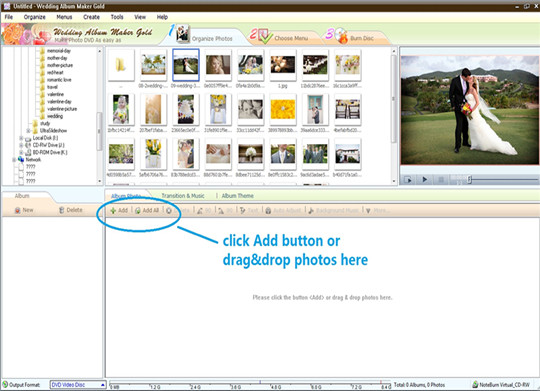This screenshot has height=391, width=540.
Task: Open the Help menu
Action: pyautogui.click(x=162, y=17)
